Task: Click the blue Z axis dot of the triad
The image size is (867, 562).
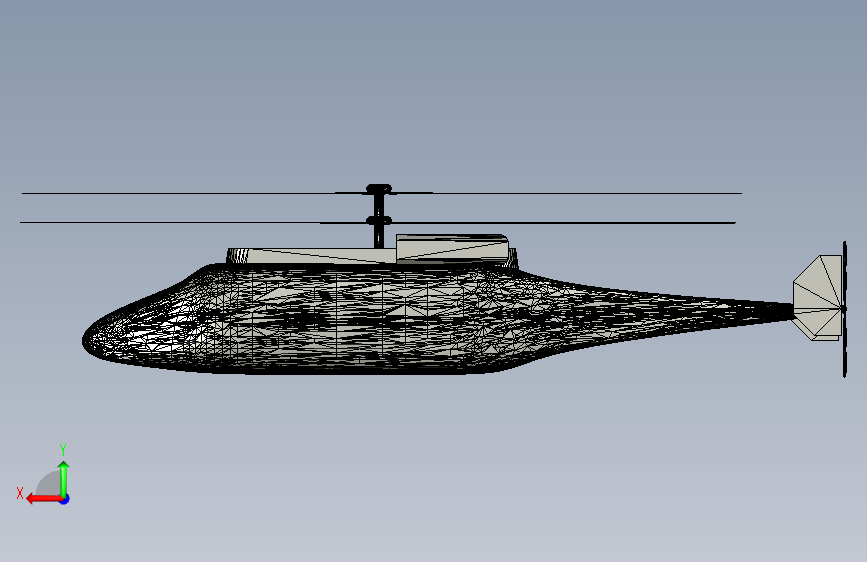Action: click(x=65, y=499)
